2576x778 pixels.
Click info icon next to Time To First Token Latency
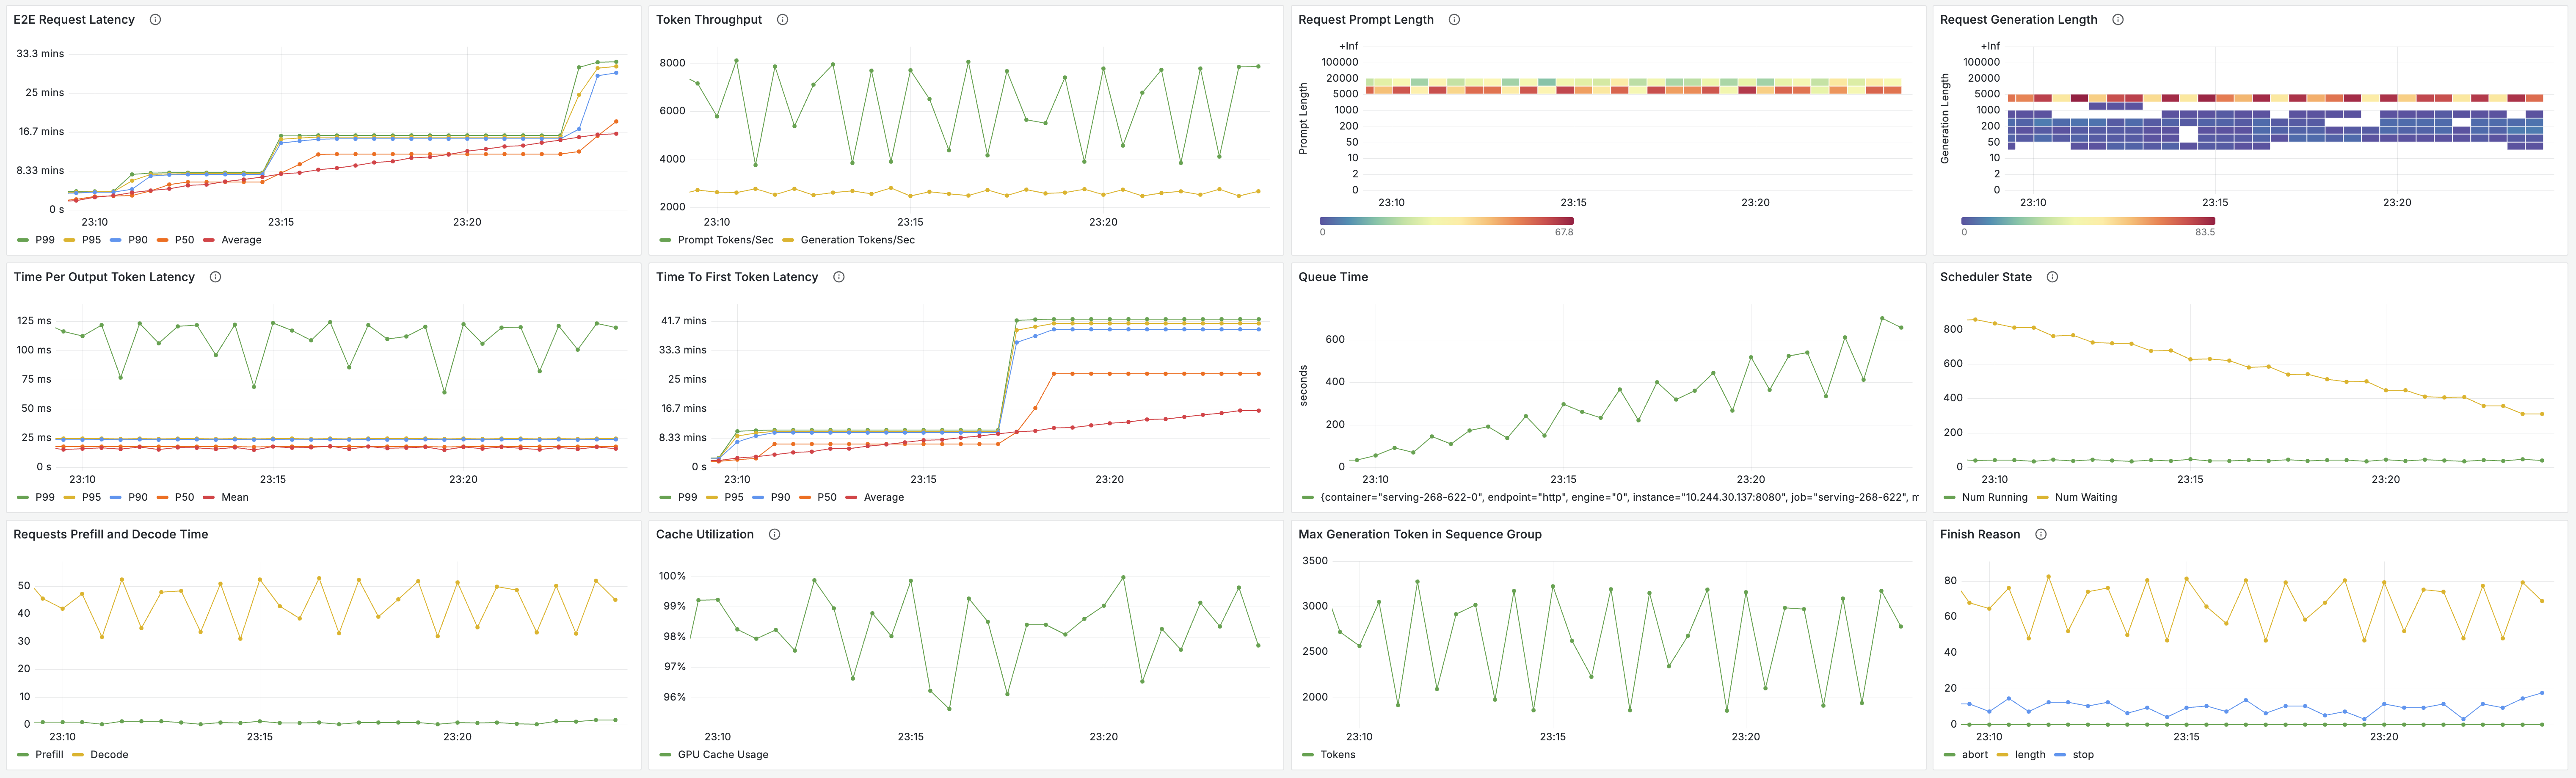click(x=838, y=277)
